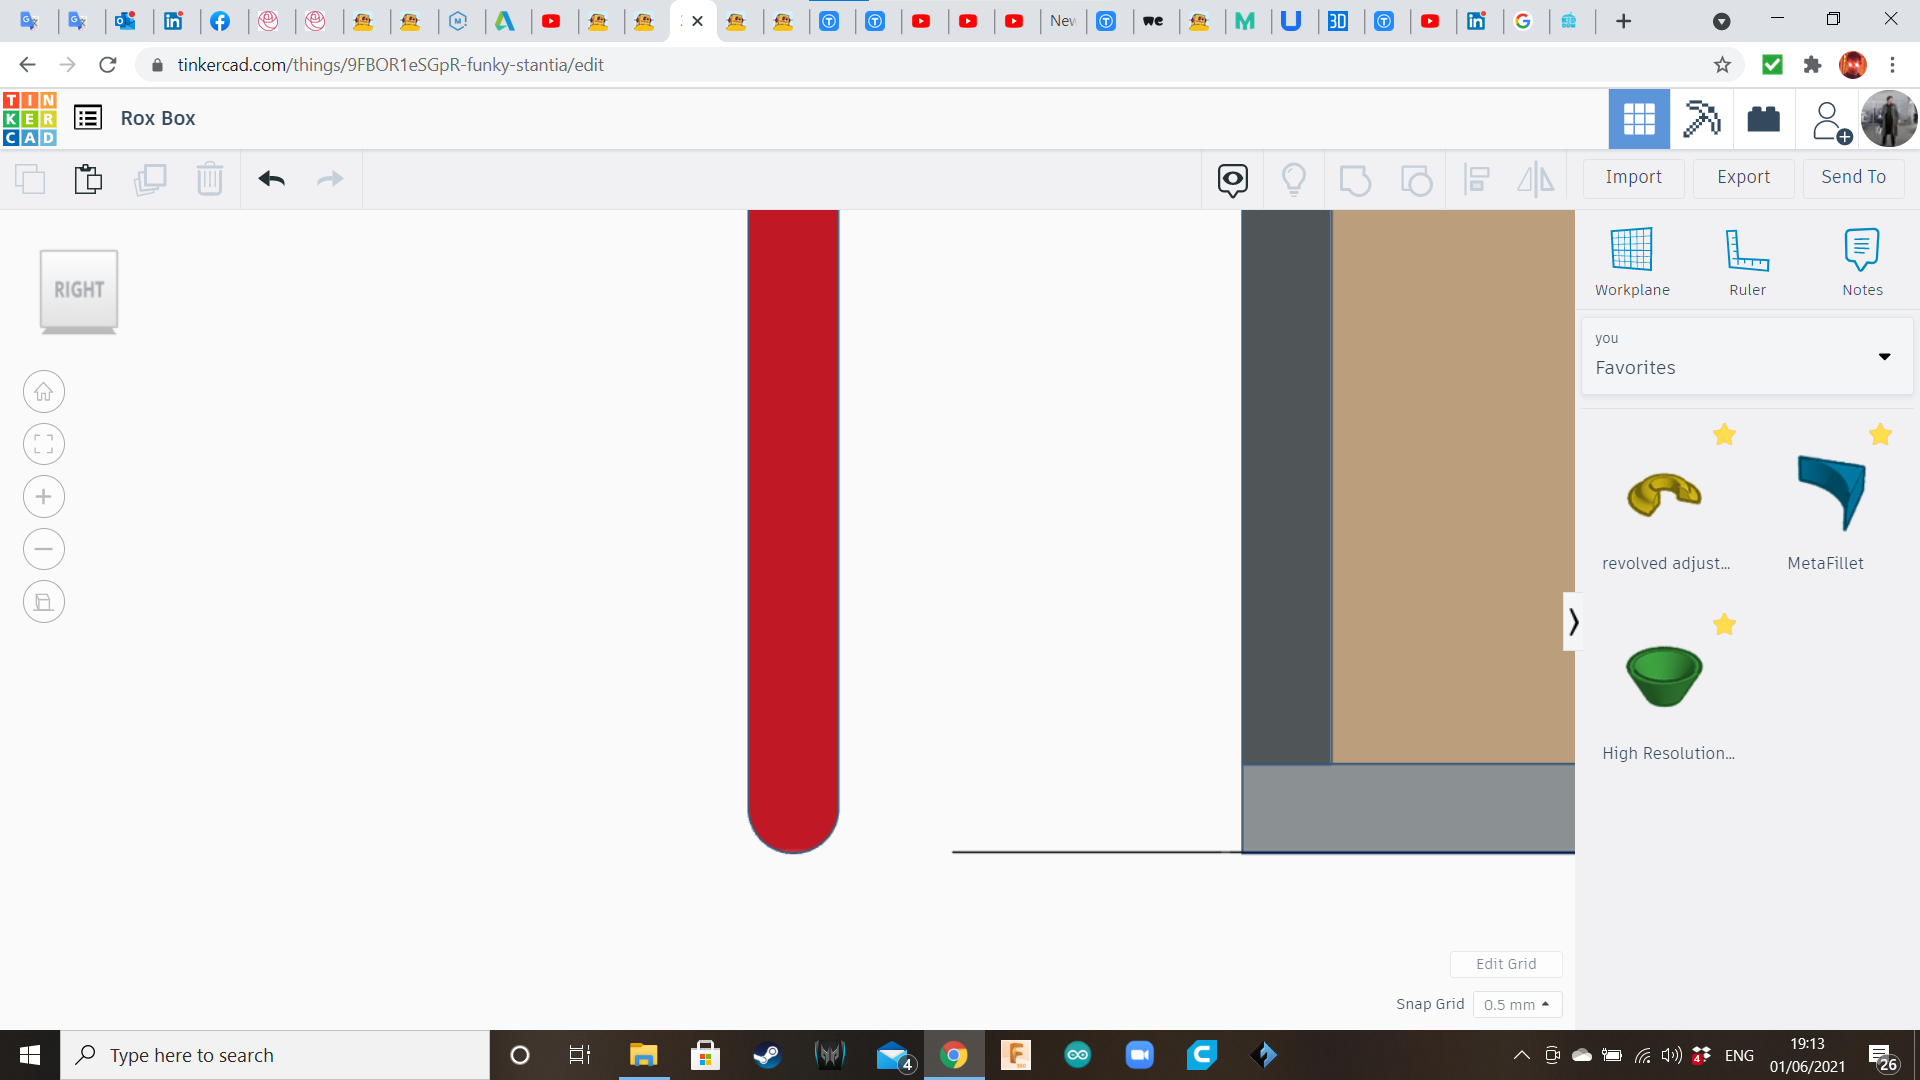Zoom in with the plus button
The width and height of the screenshot is (1920, 1080).
(44, 497)
